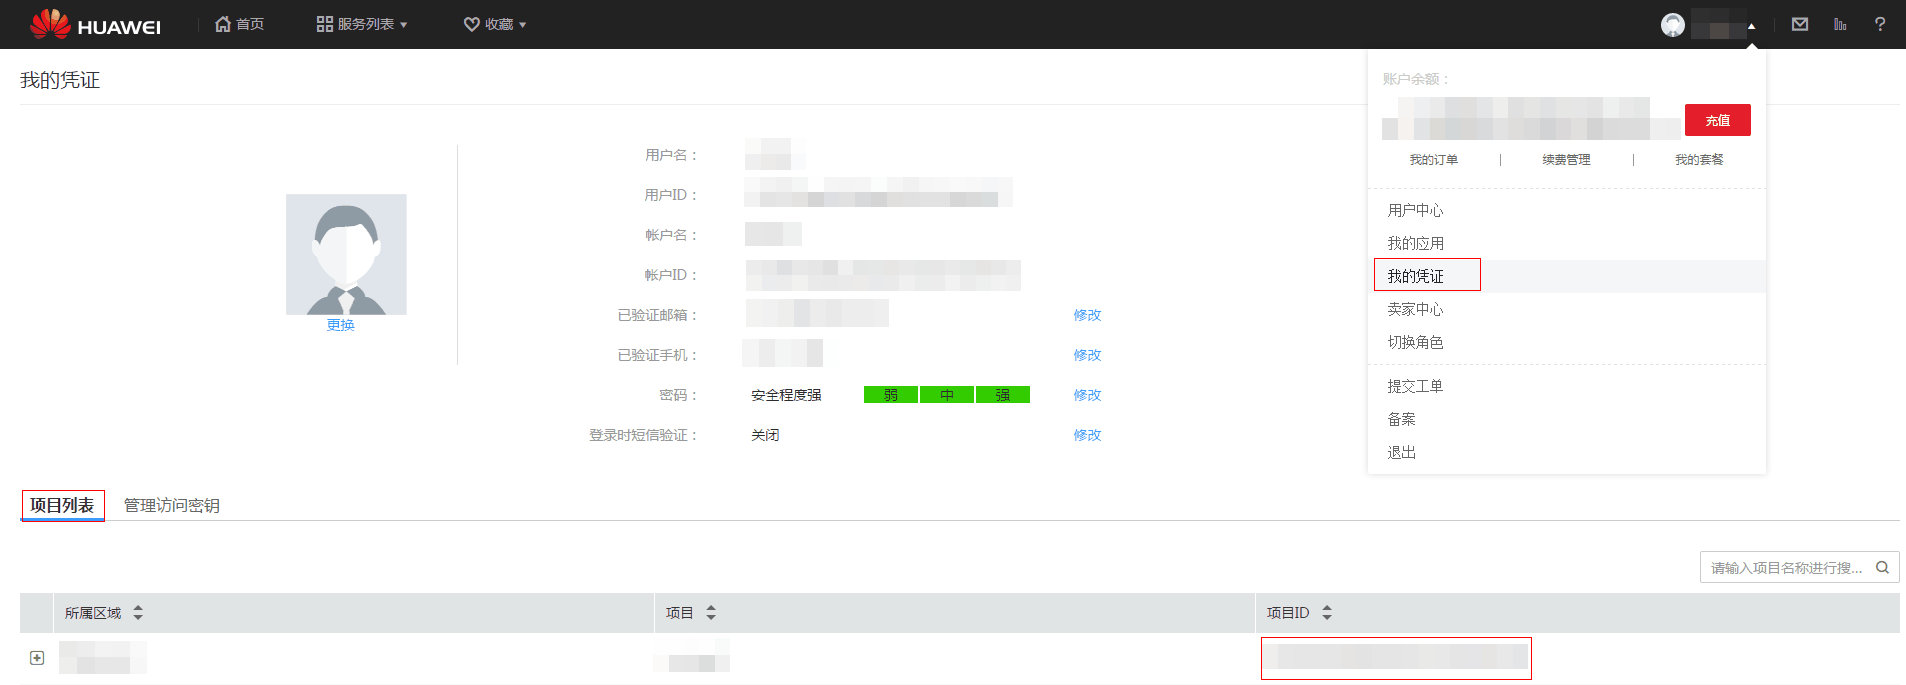Open the 服务列表 services menu
The height and width of the screenshot is (685, 1906).
pos(362,24)
